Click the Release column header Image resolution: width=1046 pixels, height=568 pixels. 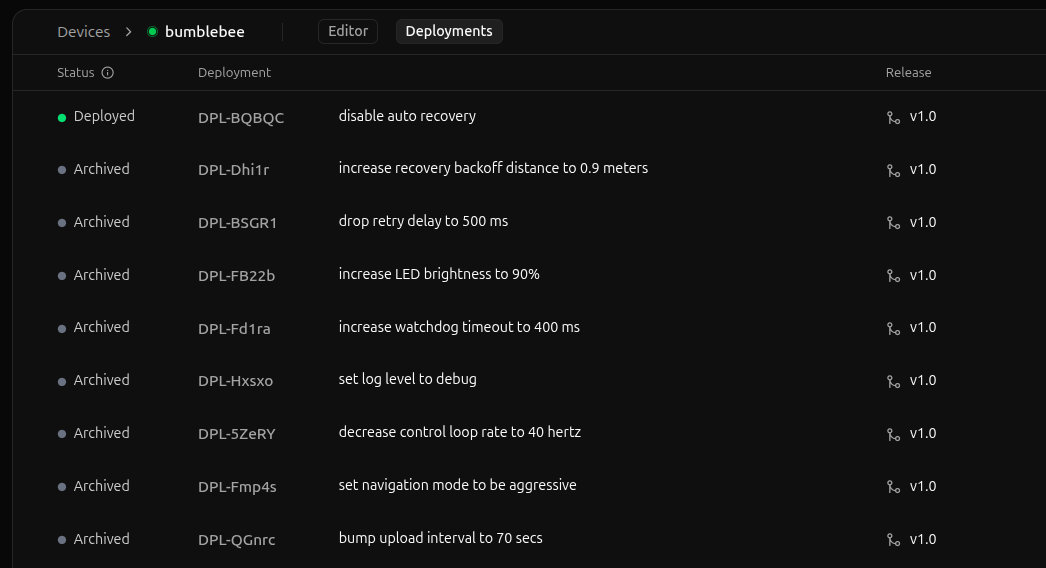(x=908, y=73)
